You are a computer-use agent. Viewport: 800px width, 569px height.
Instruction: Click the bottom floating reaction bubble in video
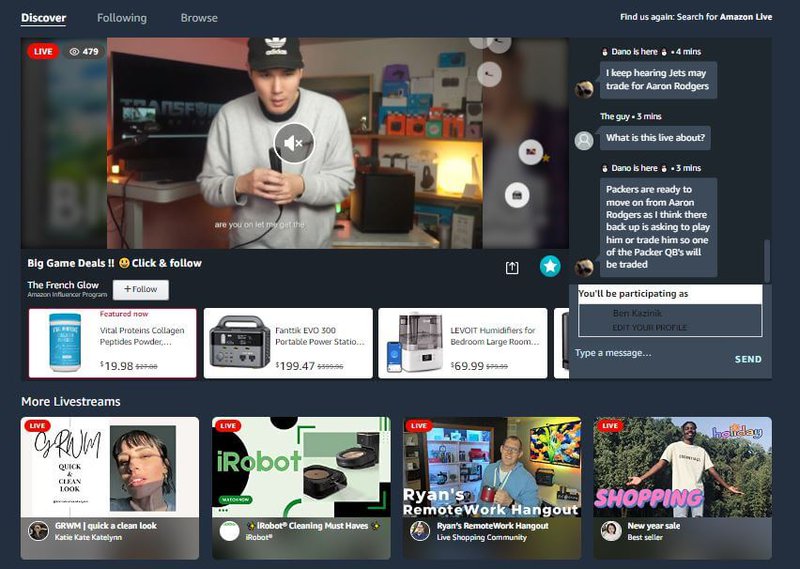(x=517, y=195)
